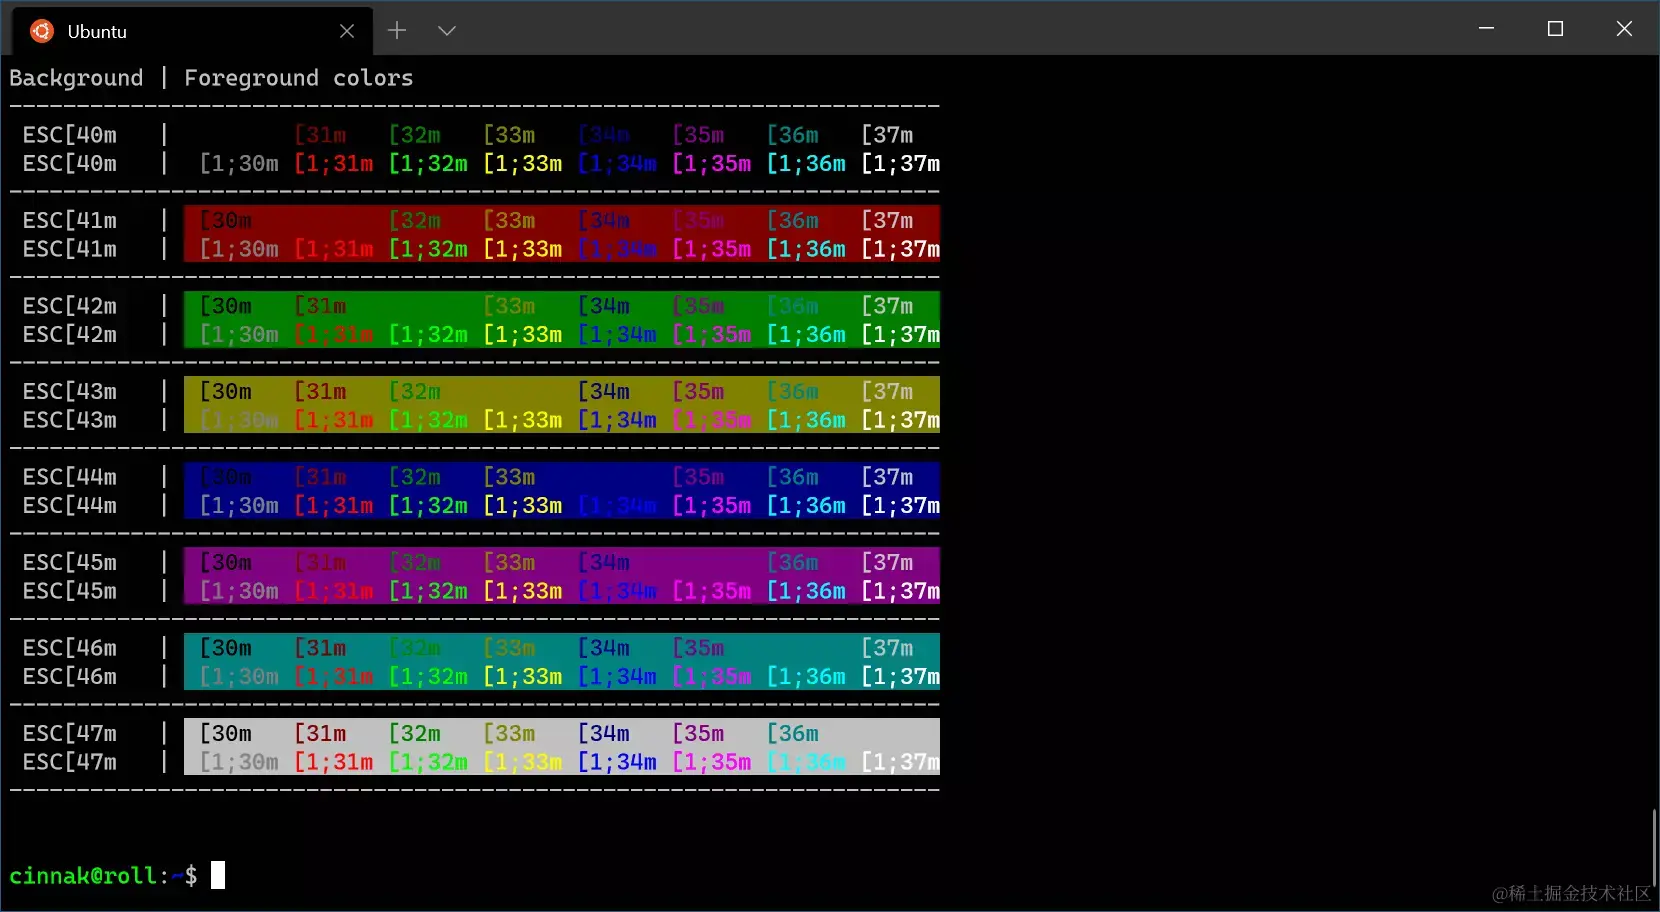Click [1;33m on the red ESC[41m background
The image size is (1660, 912).
click(x=522, y=249)
